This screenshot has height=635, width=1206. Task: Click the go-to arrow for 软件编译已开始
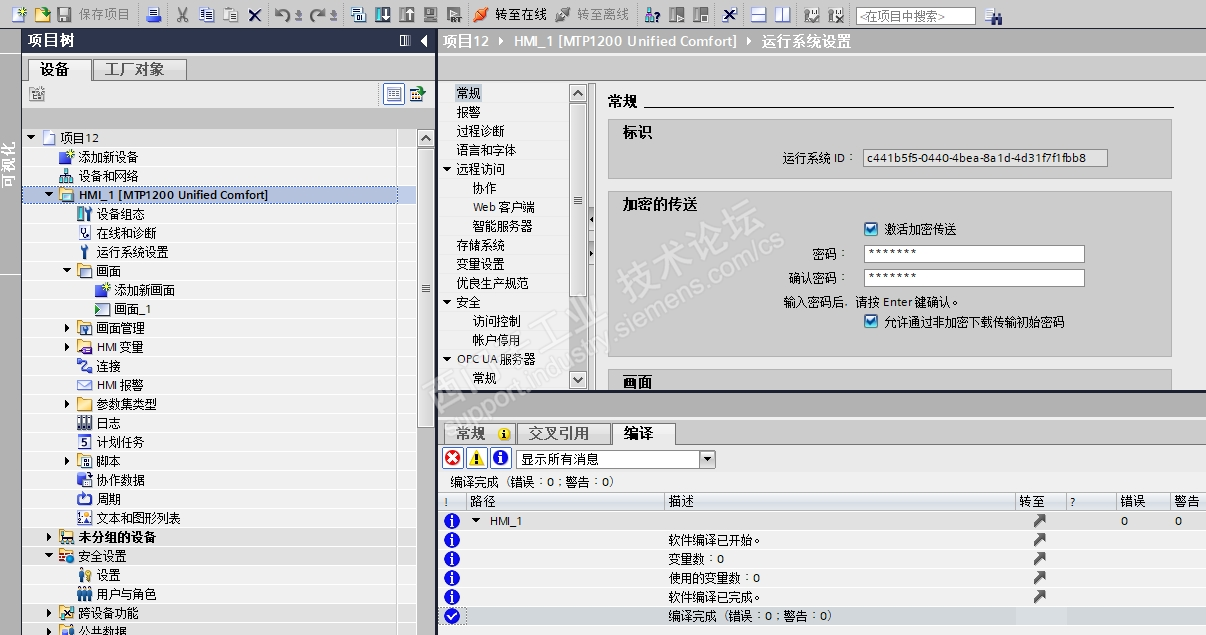(x=1040, y=540)
